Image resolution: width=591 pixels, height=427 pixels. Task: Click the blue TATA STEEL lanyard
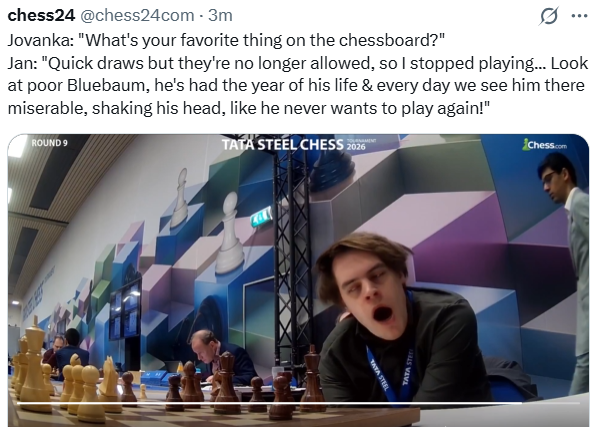(x=390, y=362)
